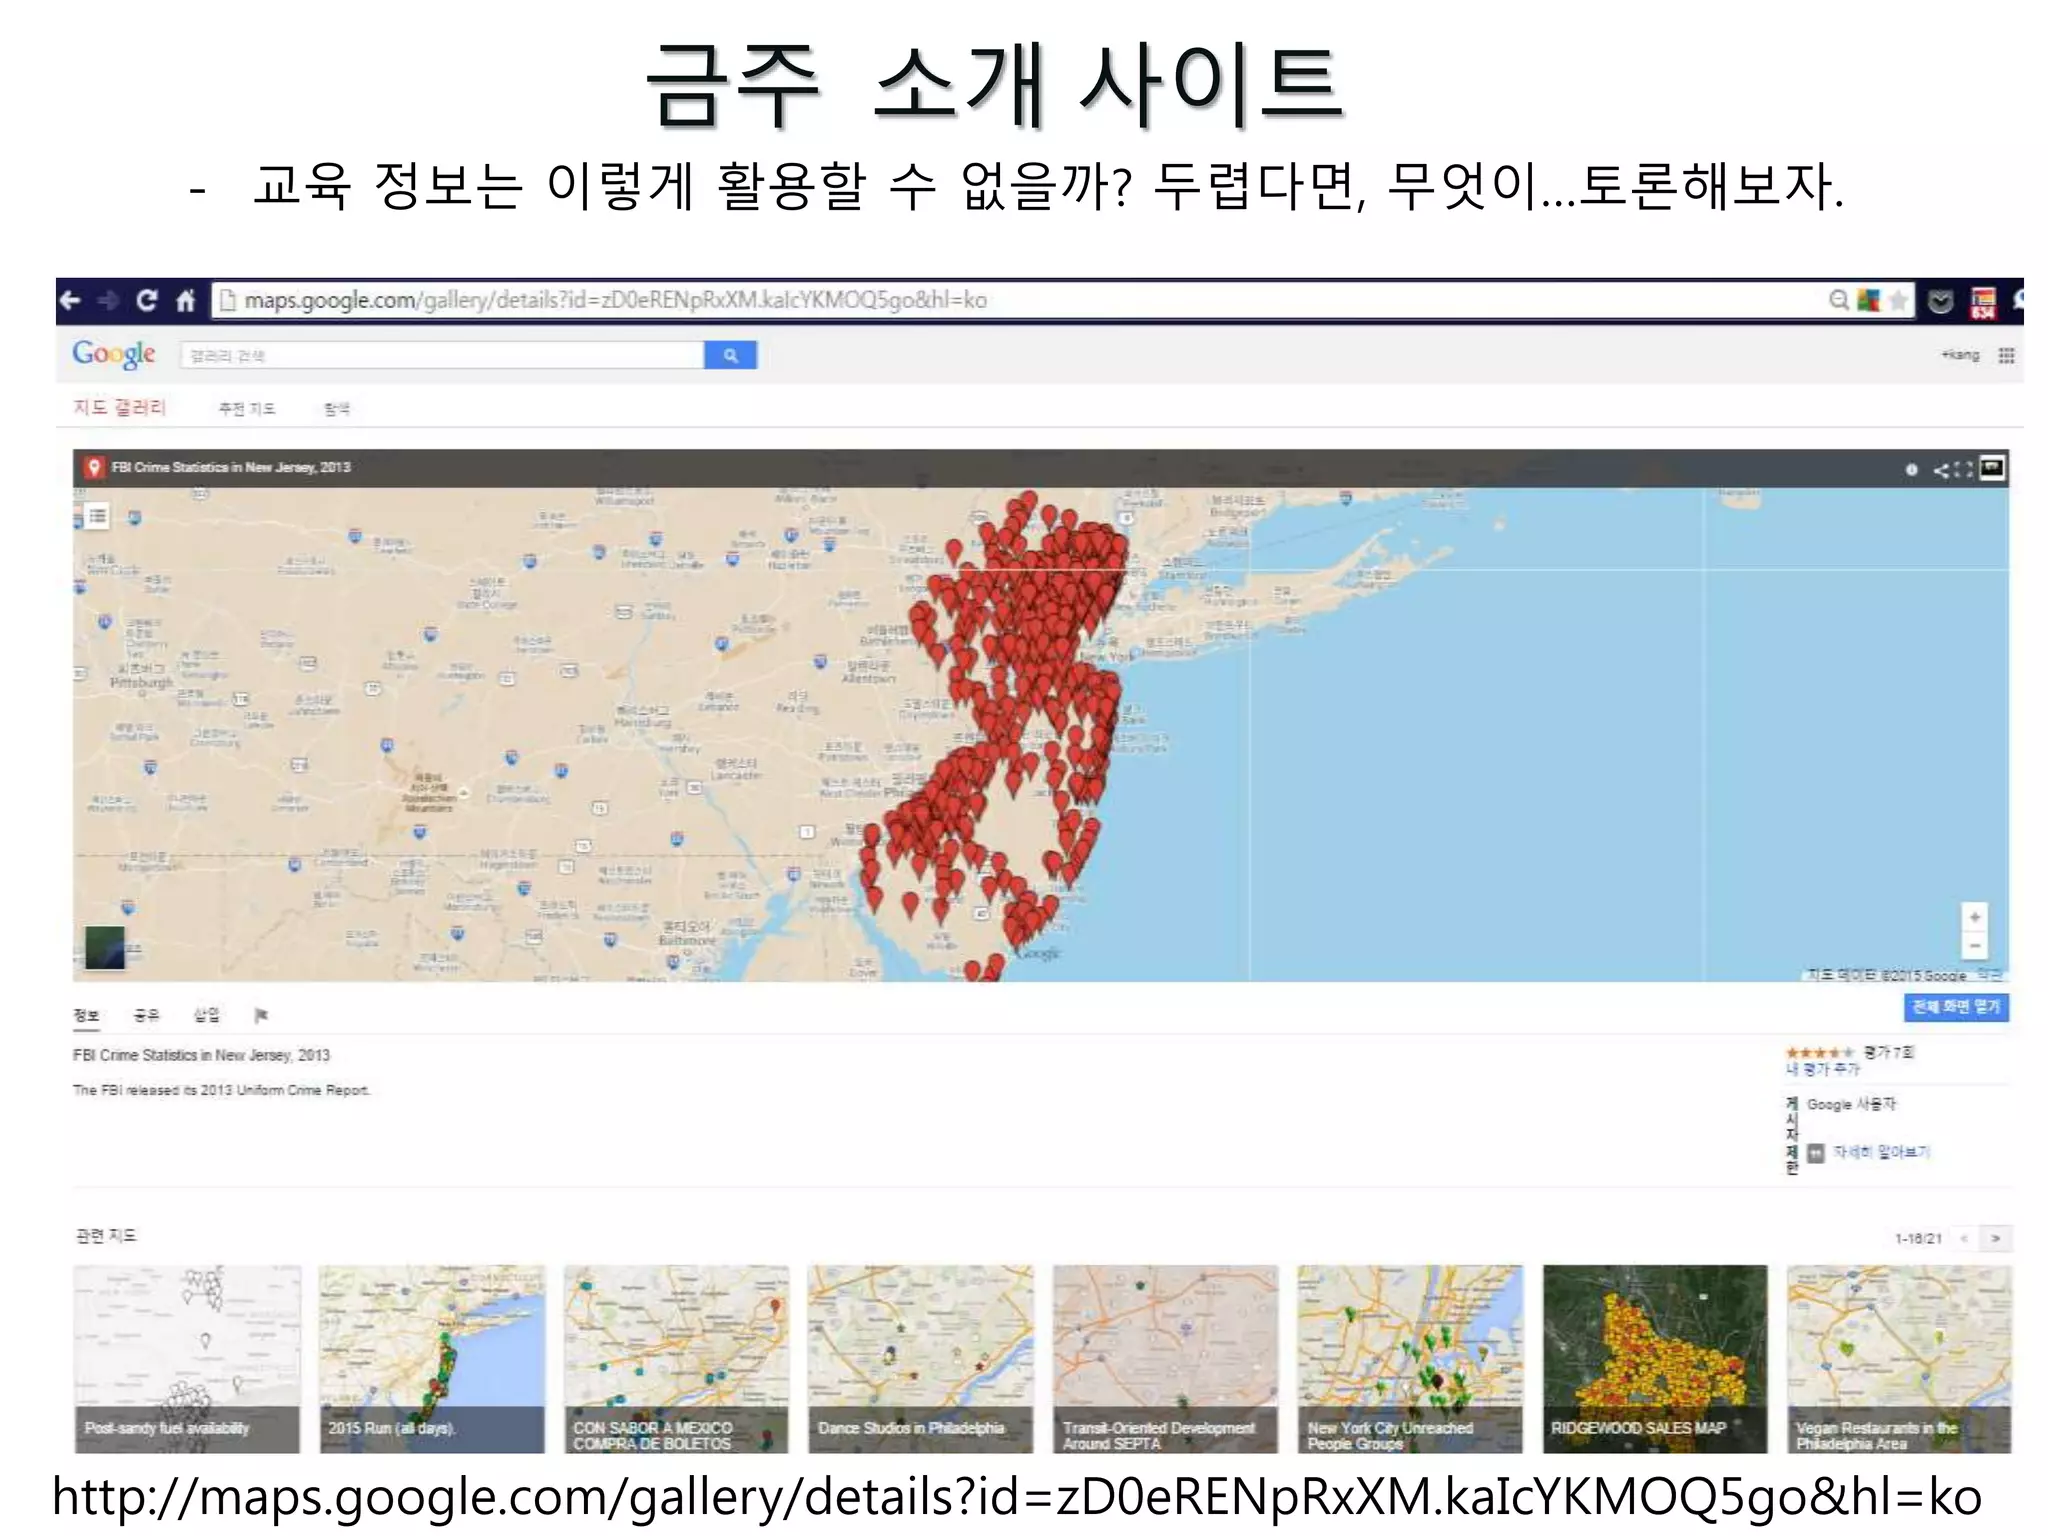Screen dimensions: 2048x1536
Task: Go to previous related maps page arrow
Action: point(1964,1238)
